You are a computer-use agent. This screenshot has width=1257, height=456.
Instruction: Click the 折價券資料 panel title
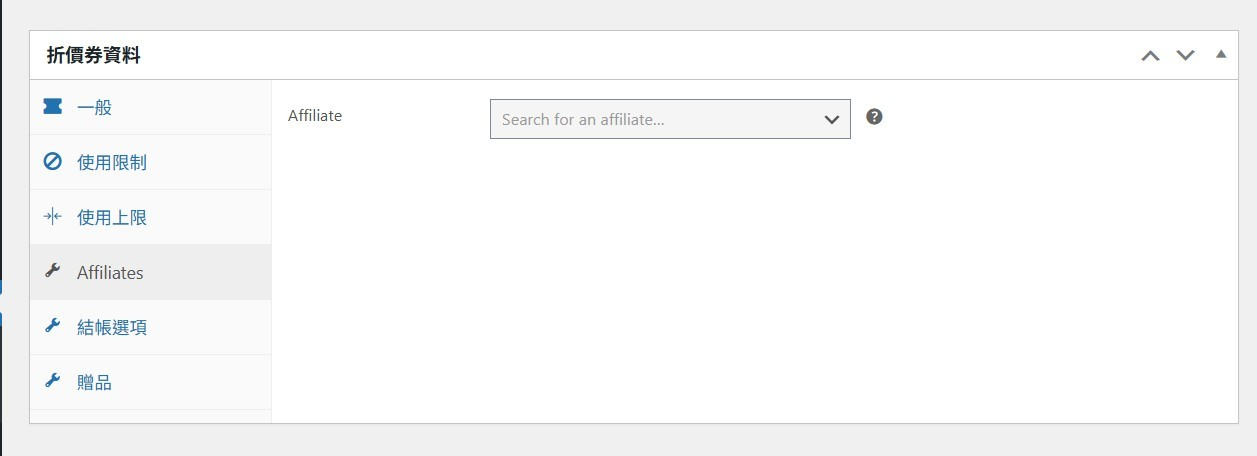(94, 56)
